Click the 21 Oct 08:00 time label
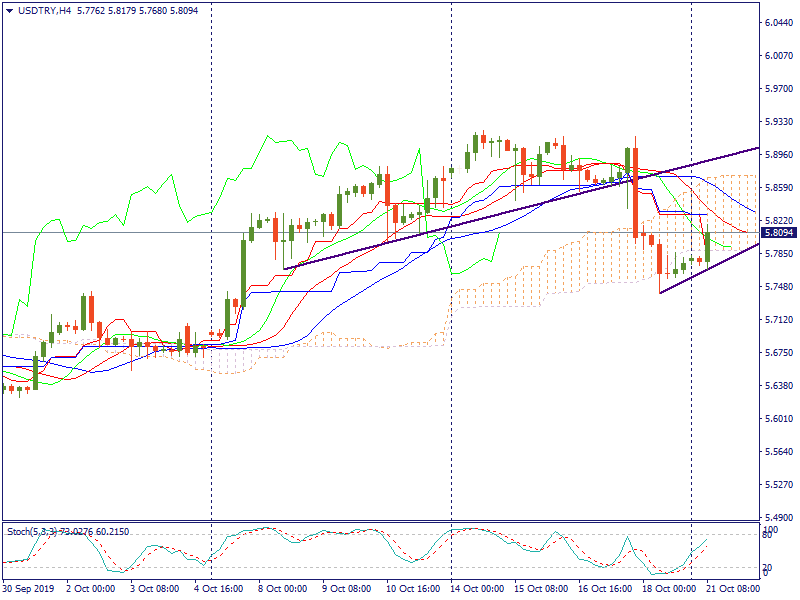The width and height of the screenshot is (800, 600). pyautogui.click(x=733, y=590)
